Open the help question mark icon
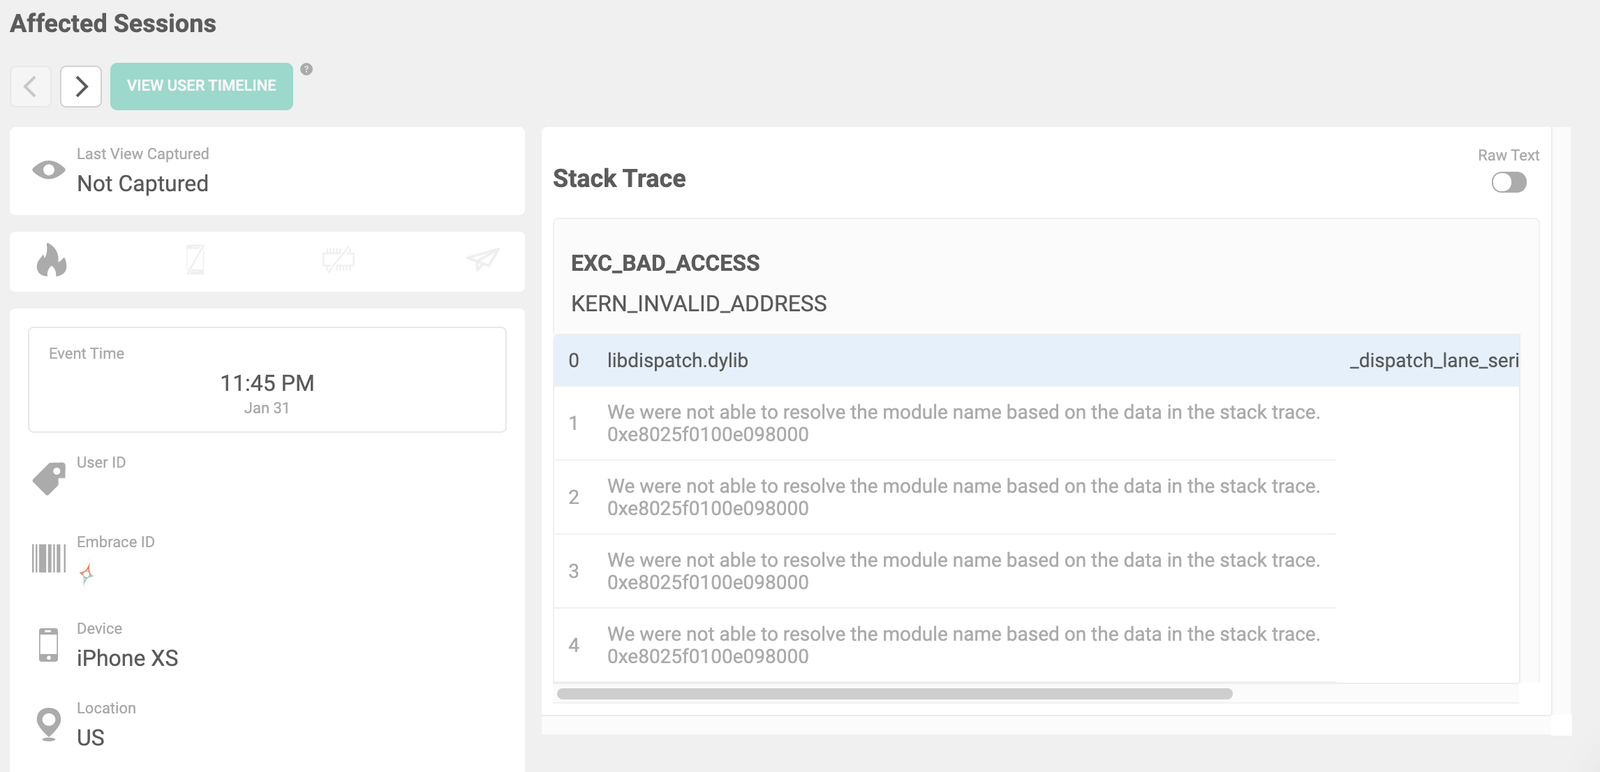The width and height of the screenshot is (1600, 772). (x=307, y=69)
